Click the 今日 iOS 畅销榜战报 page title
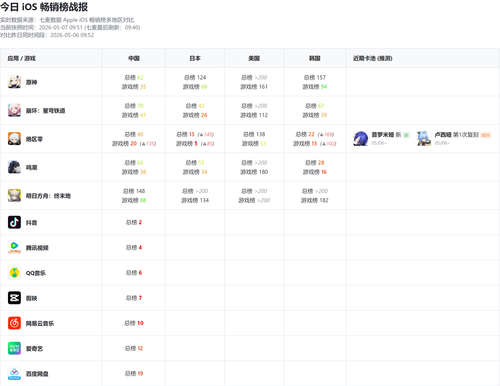 [x=44, y=7]
